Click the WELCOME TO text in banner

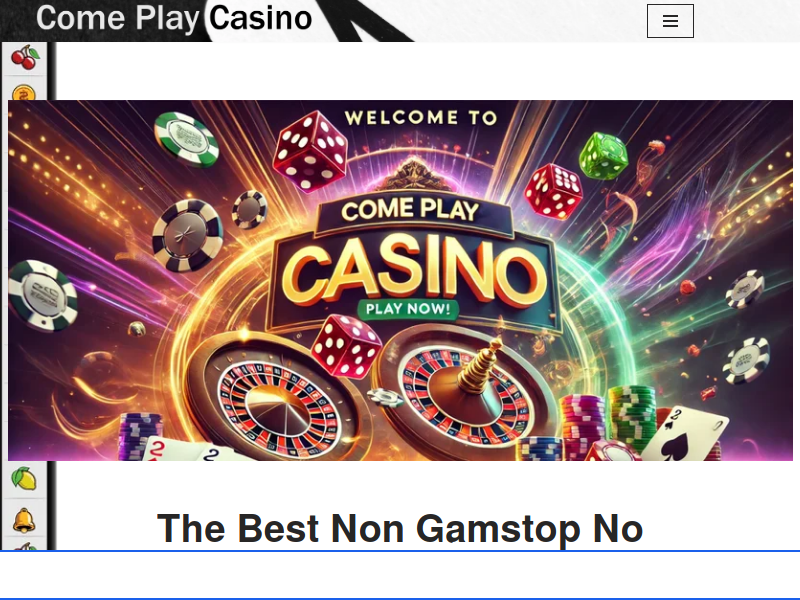pyautogui.click(x=421, y=118)
